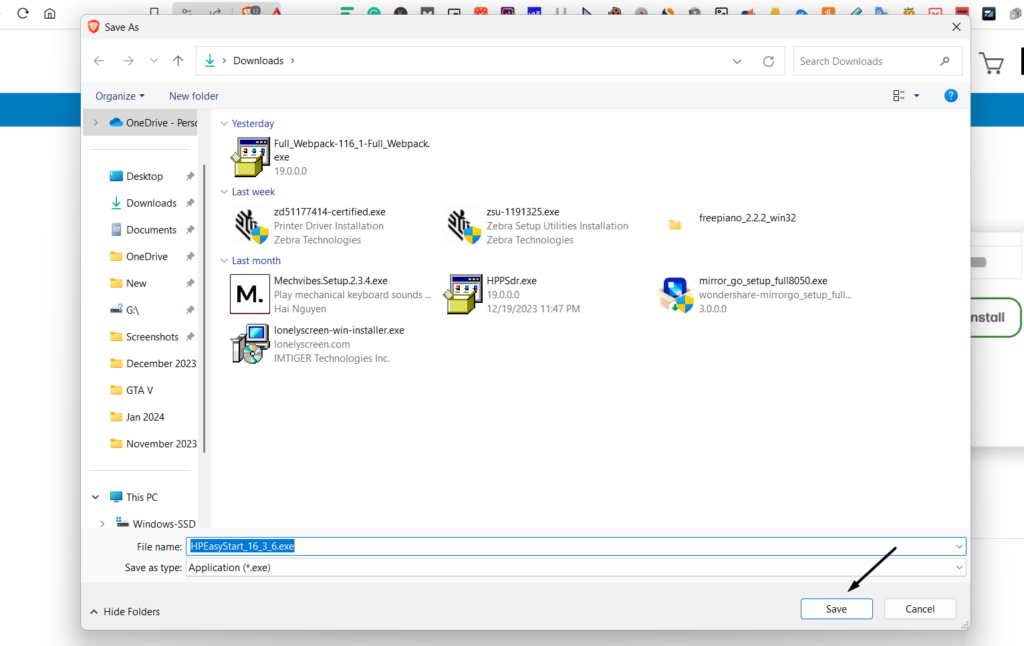Click the Refresh icon in the address bar

[x=768, y=61]
